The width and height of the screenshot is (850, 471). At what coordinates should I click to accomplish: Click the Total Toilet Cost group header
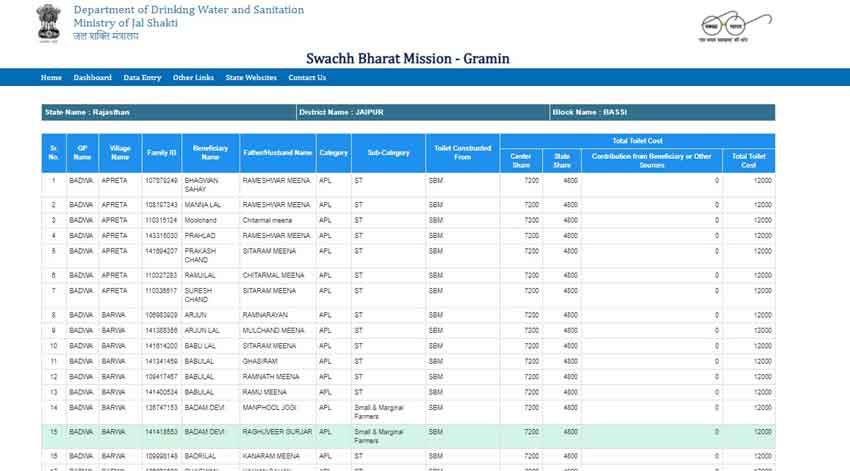pyautogui.click(x=638, y=141)
